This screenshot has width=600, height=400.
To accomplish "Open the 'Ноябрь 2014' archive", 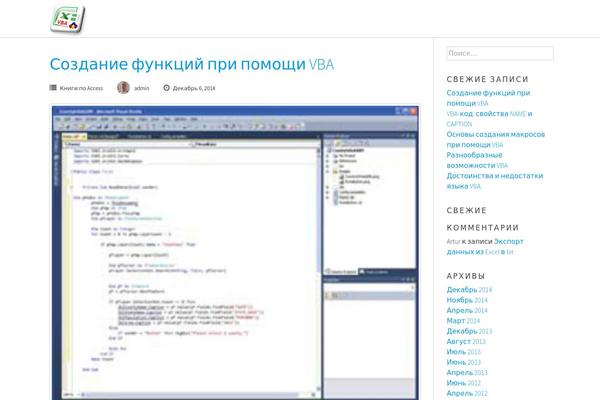I will tap(467, 300).
